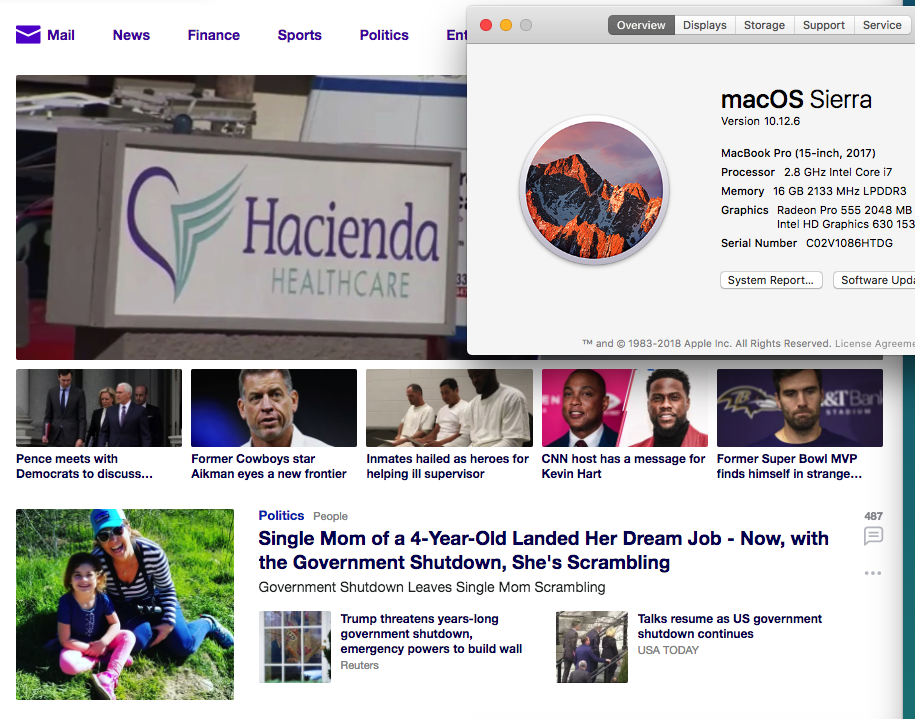Click the System Report button
Viewport: 915px width, 719px height.
[x=771, y=280]
